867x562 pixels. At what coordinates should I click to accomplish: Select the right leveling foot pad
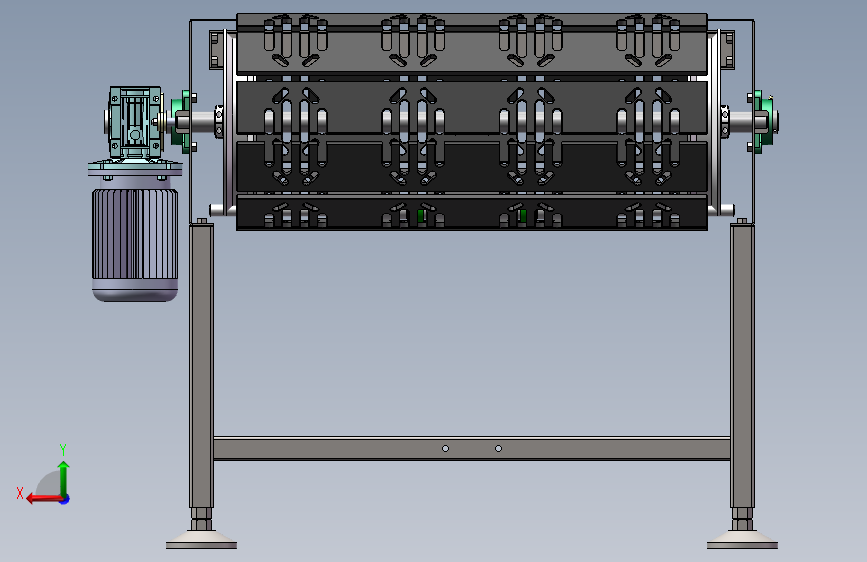click(742, 540)
